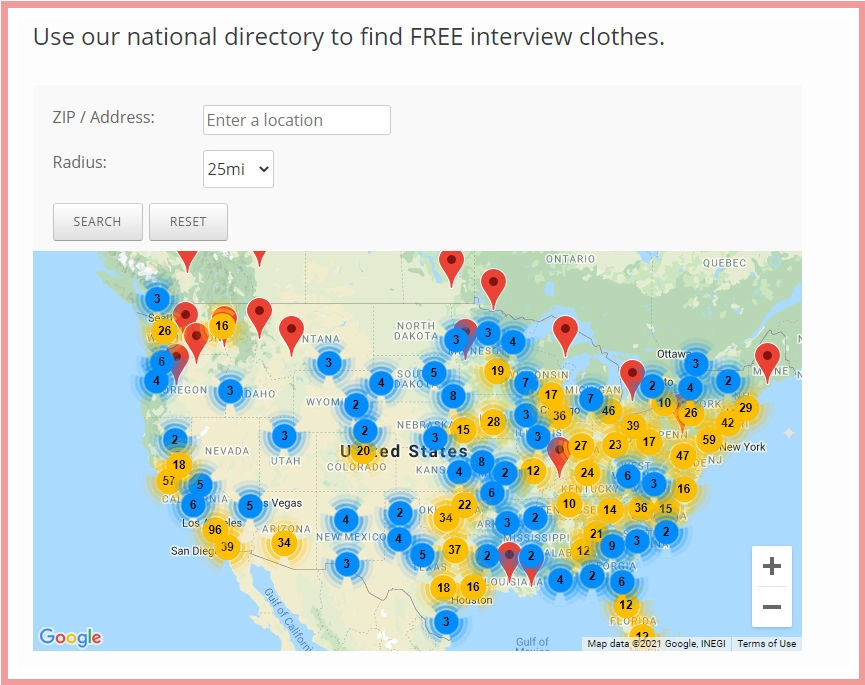Viewport: 865px width, 685px height.
Task: Open the 24 cluster near Kentucky
Action: 587,473
